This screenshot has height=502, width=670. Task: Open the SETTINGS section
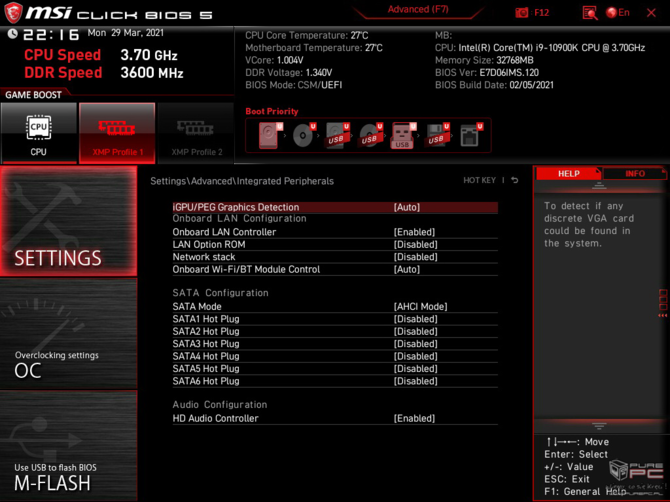pos(68,221)
